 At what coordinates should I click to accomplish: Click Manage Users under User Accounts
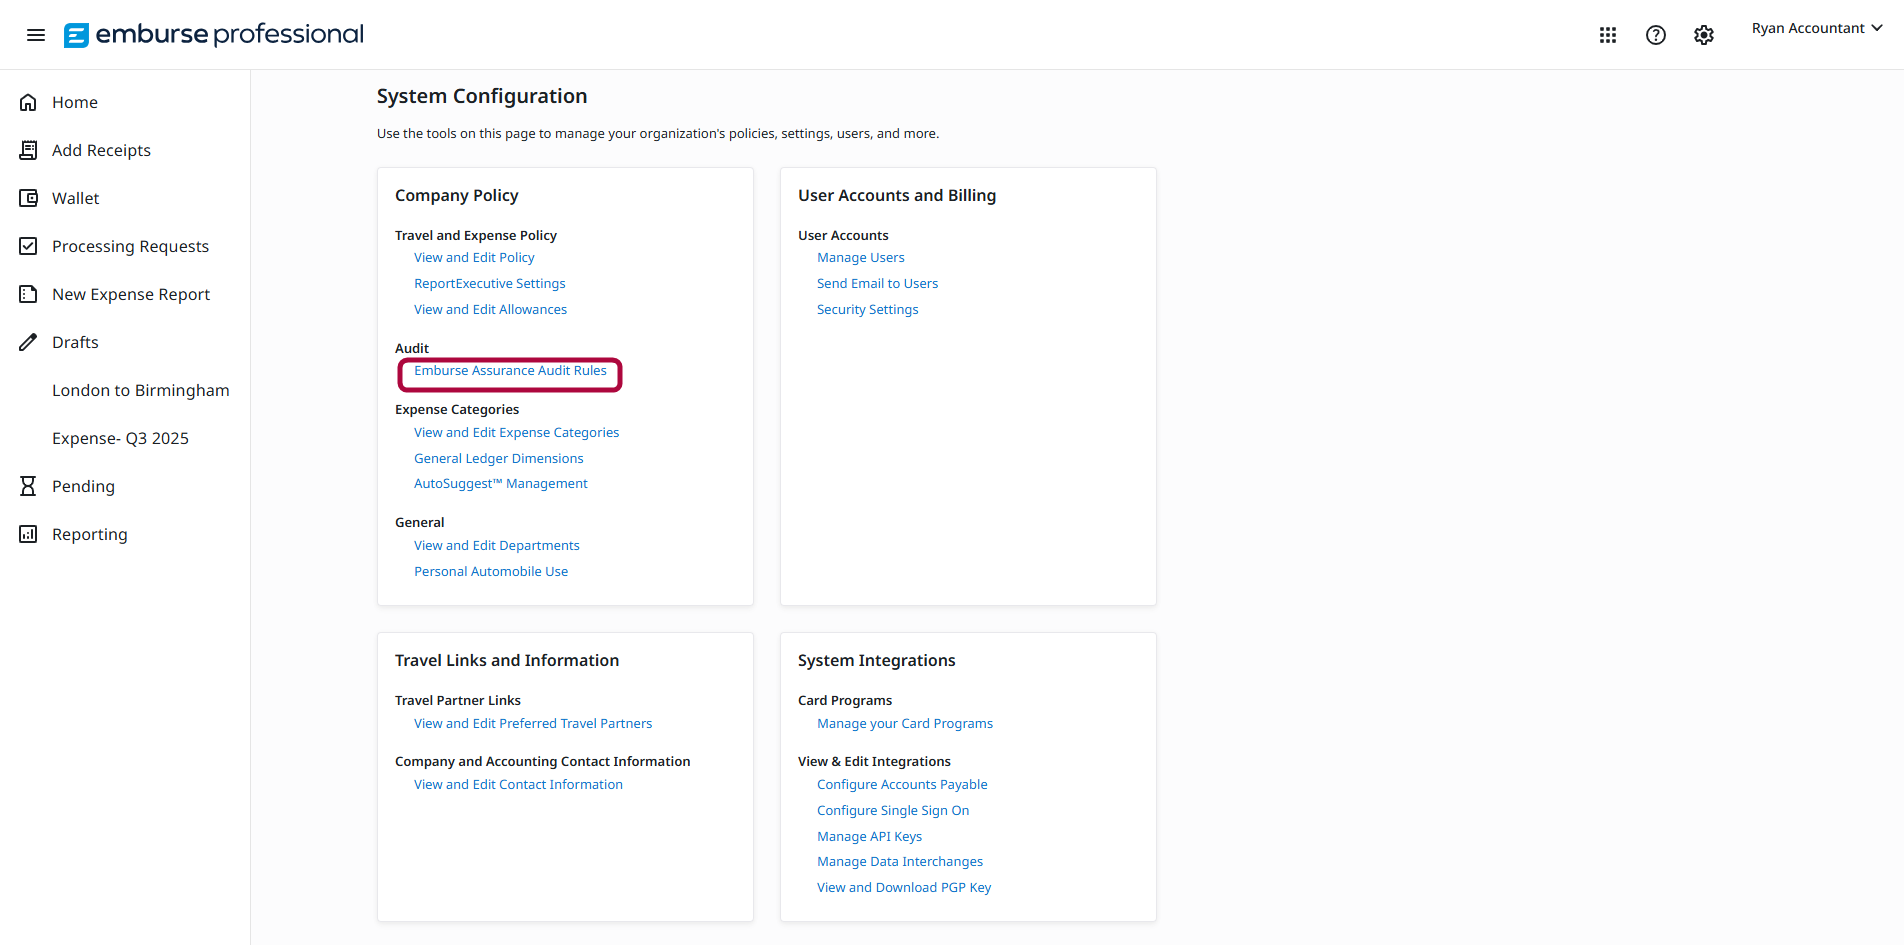click(860, 257)
